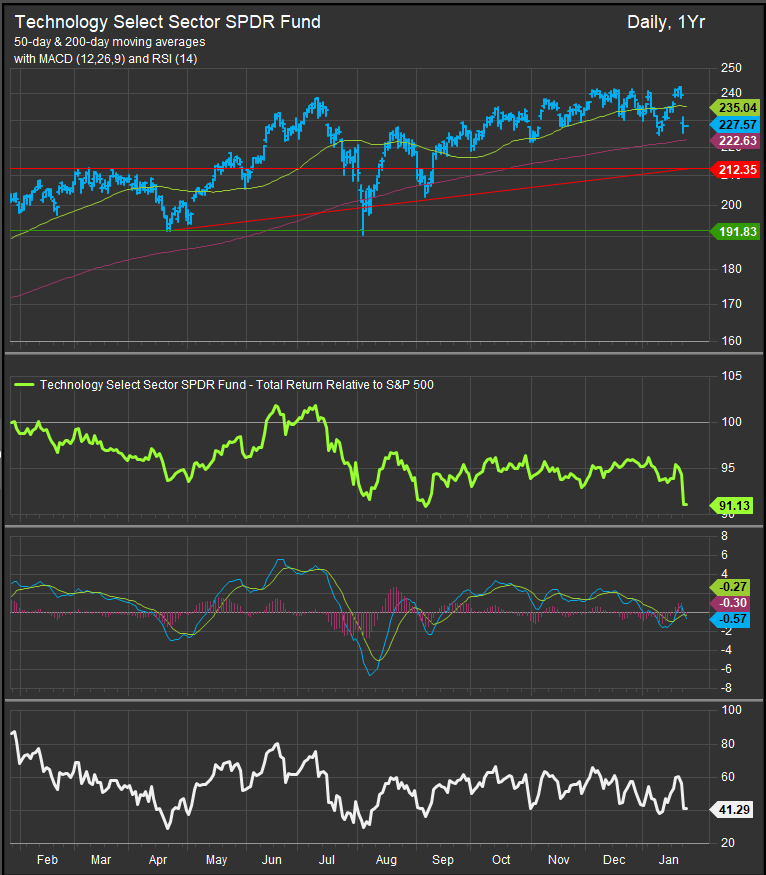Click the 227.57 last price tag
766x875 pixels.
[x=734, y=124]
